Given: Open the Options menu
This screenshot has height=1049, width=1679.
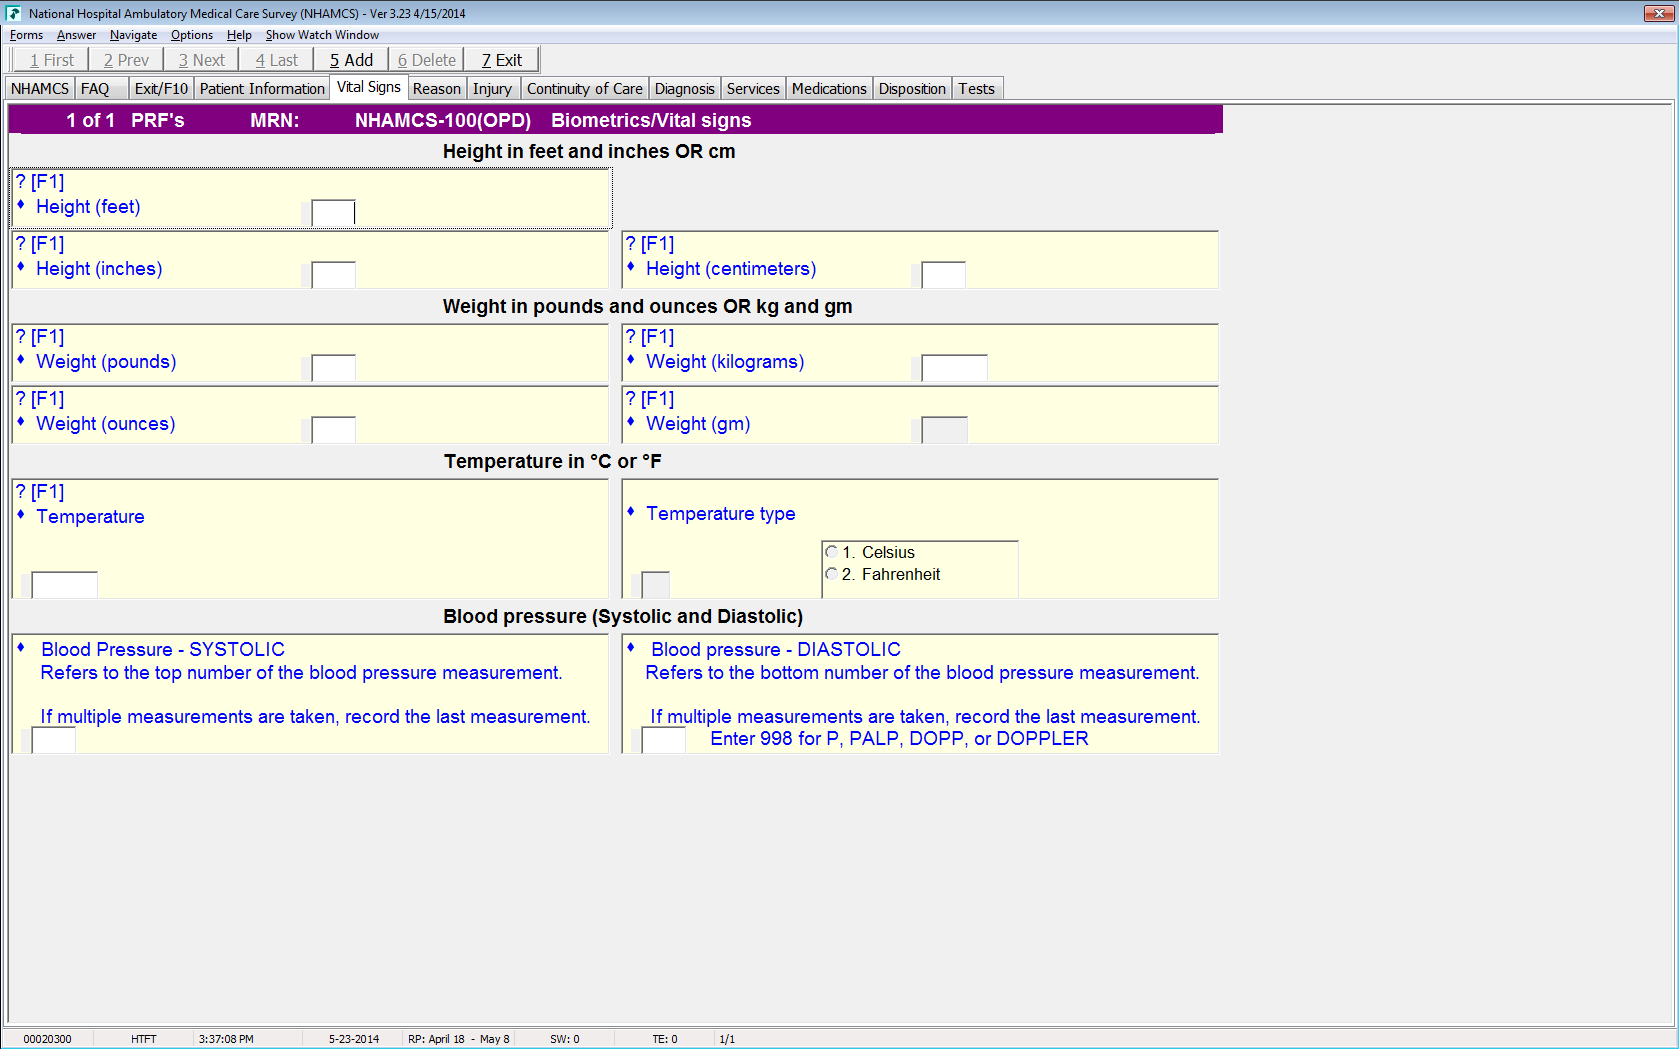Looking at the screenshot, I should [x=192, y=35].
